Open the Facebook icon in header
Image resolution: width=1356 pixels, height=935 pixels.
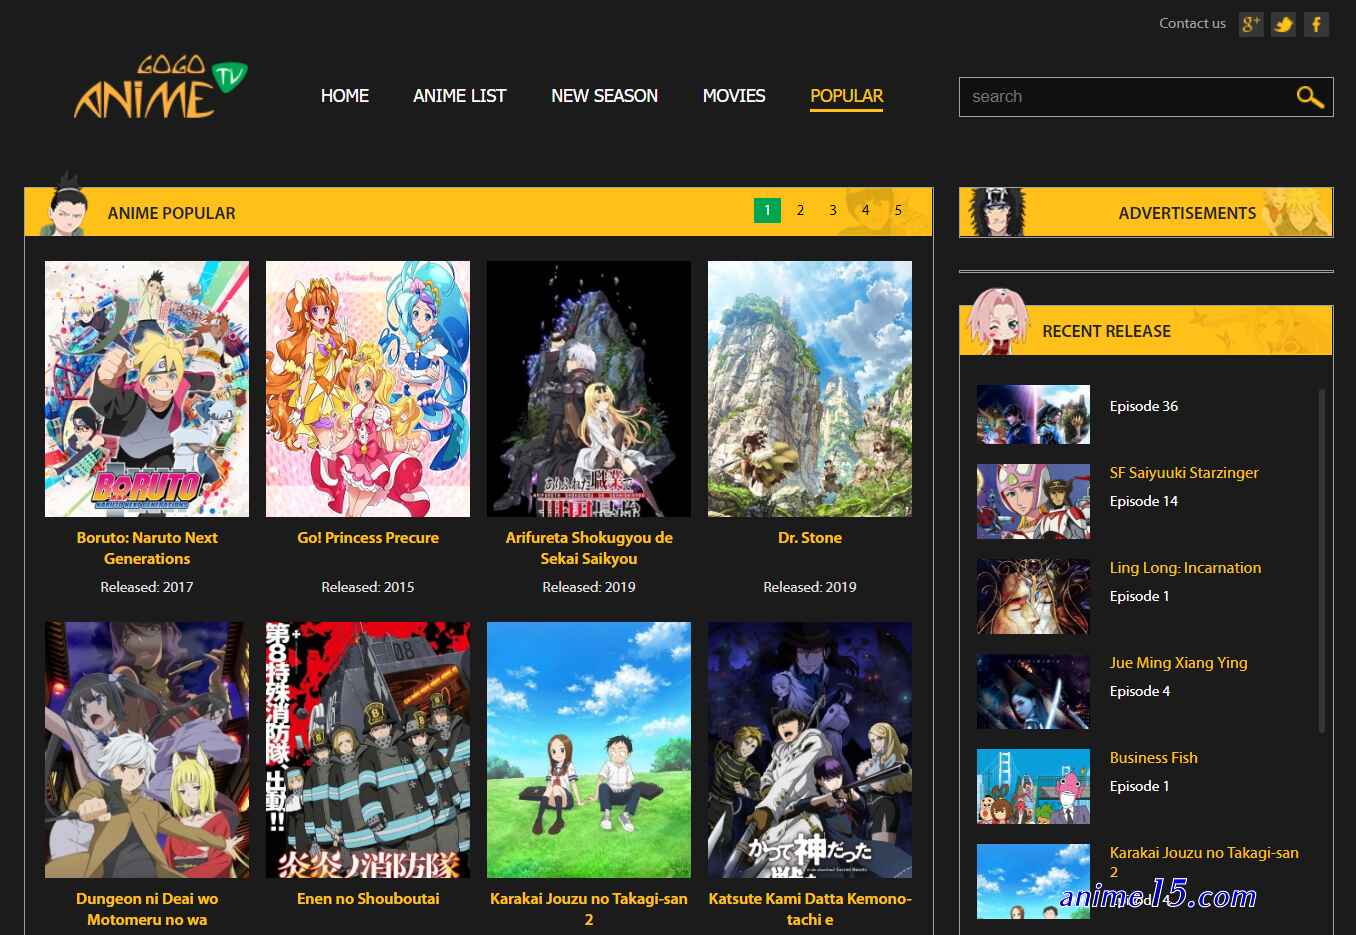pos(1316,24)
